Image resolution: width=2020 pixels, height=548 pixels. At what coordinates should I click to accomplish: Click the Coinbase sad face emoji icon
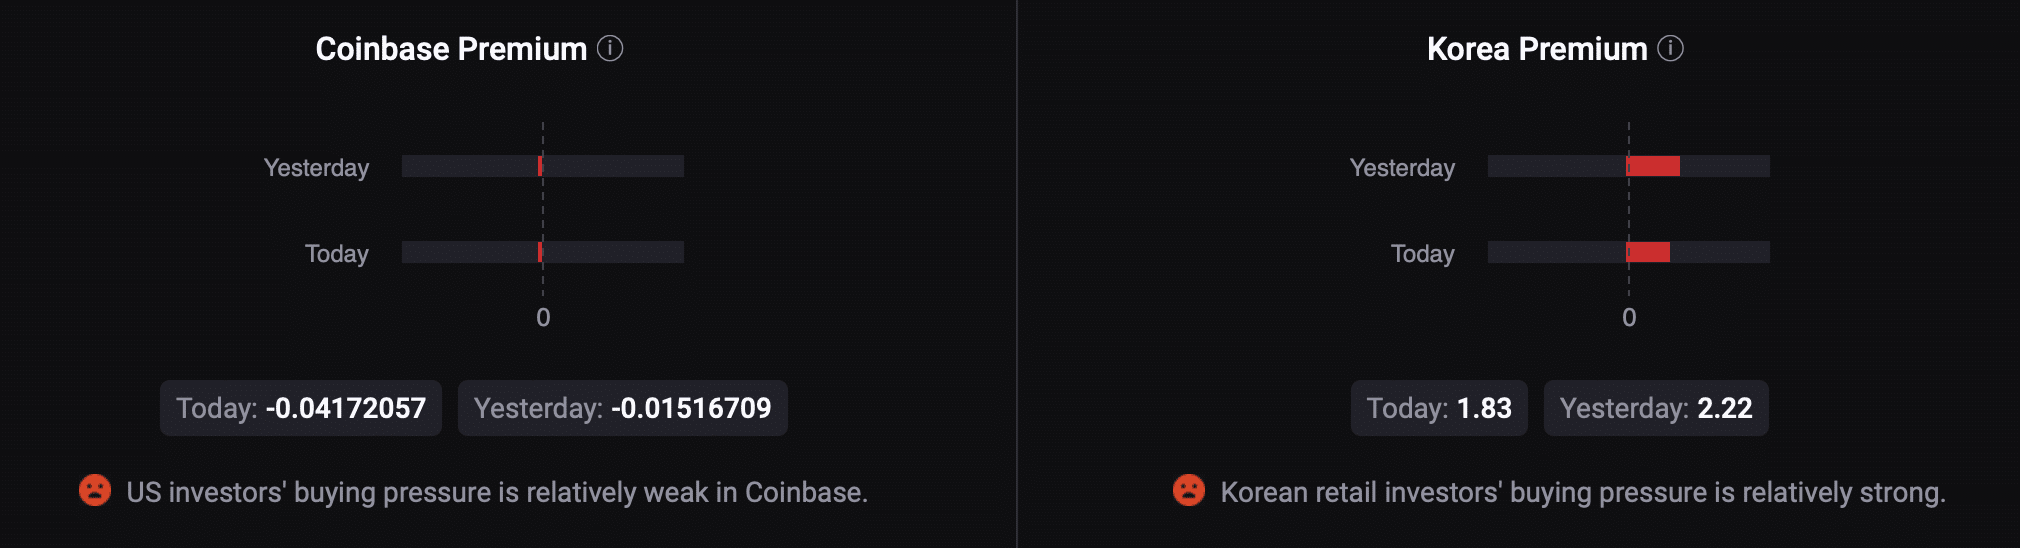tap(95, 490)
